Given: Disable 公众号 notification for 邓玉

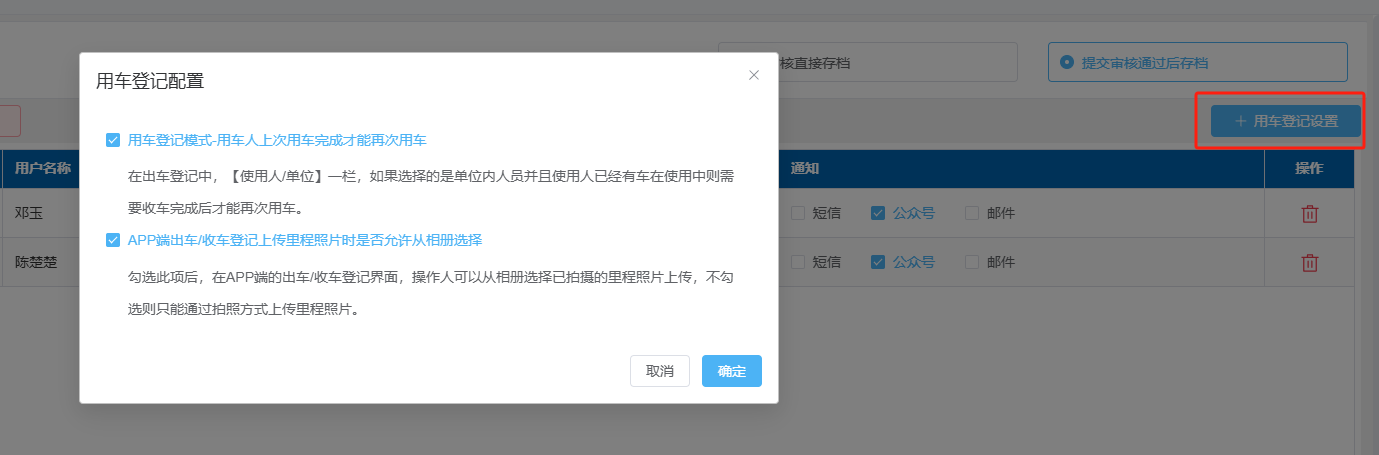Looking at the screenshot, I should coord(877,213).
